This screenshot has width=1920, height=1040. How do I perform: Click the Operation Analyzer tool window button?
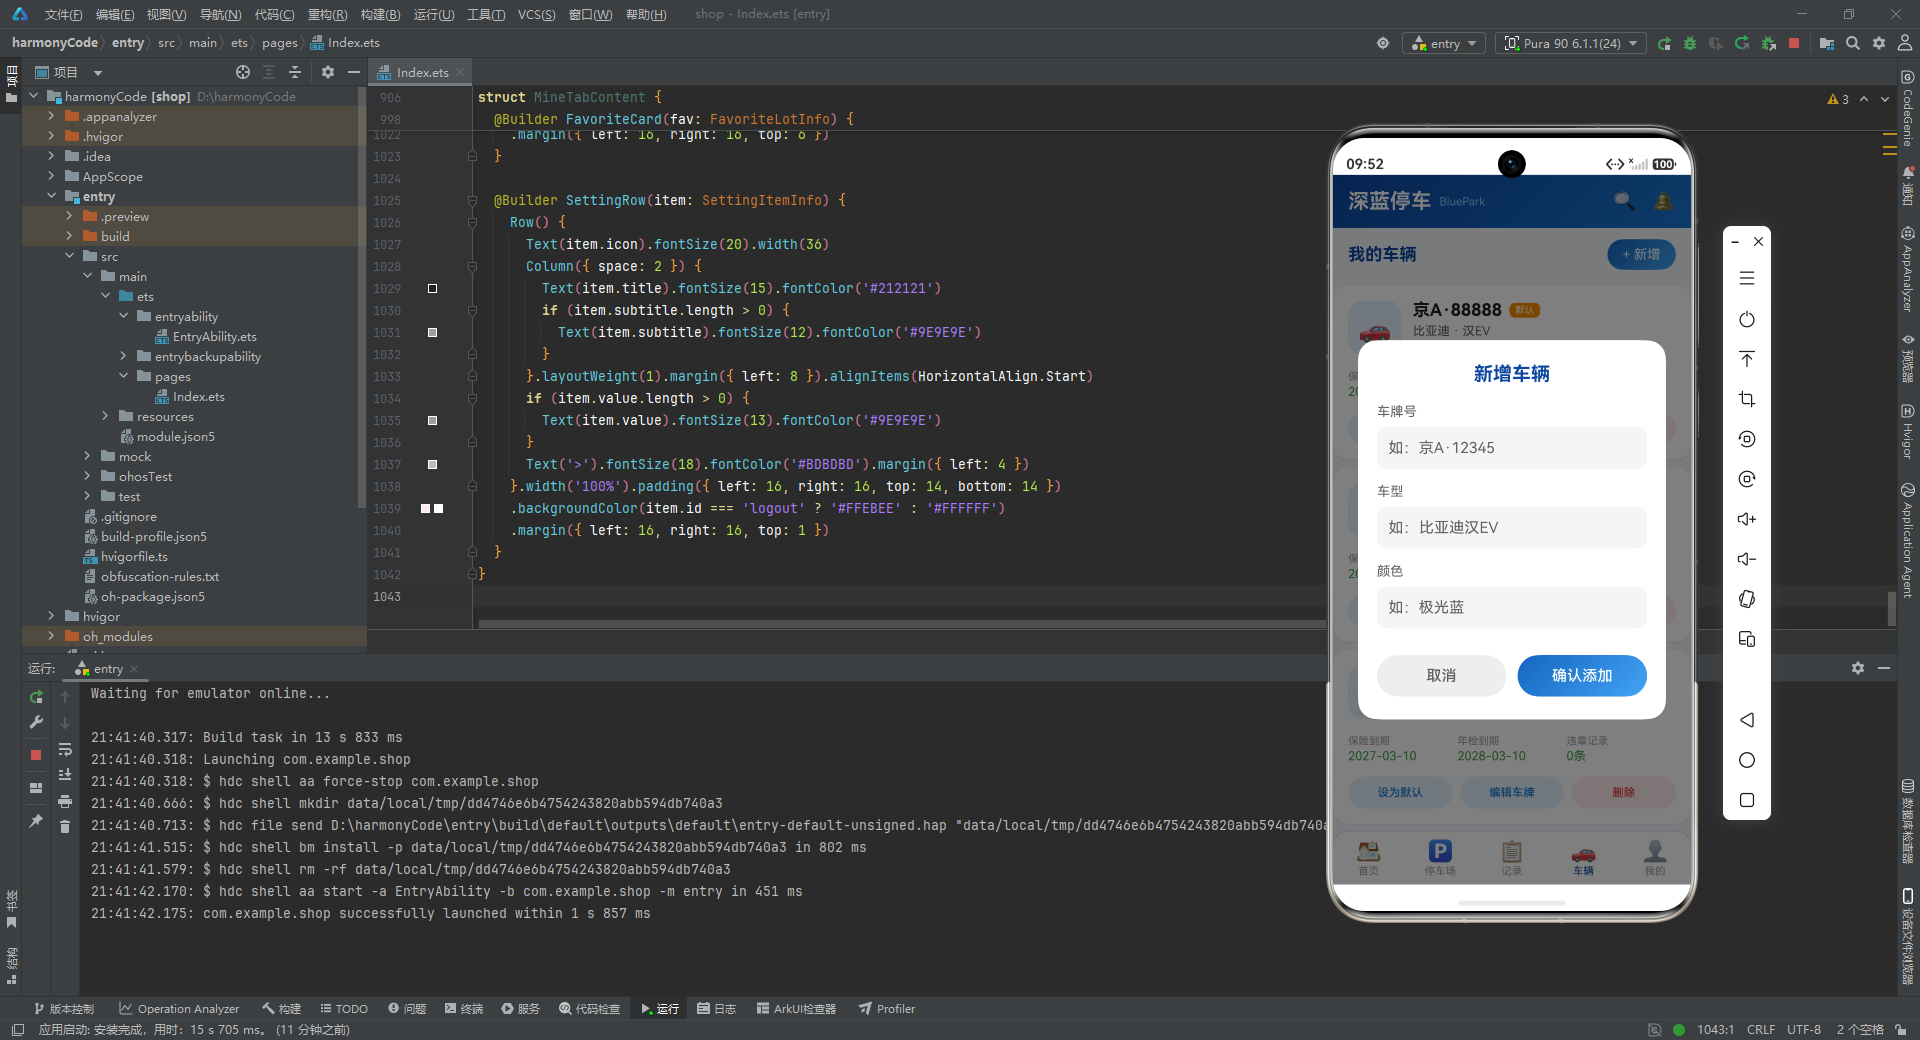point(179,1009)
